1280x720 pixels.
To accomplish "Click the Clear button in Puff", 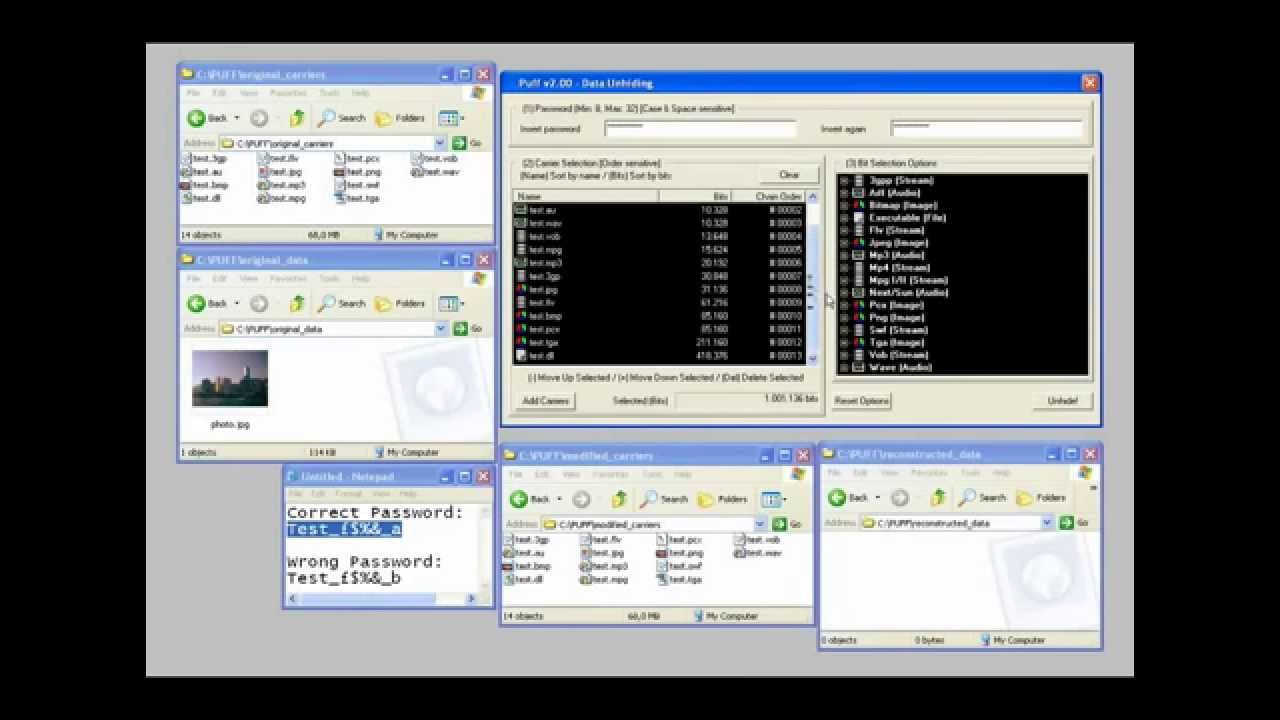I will click(789, 174).
